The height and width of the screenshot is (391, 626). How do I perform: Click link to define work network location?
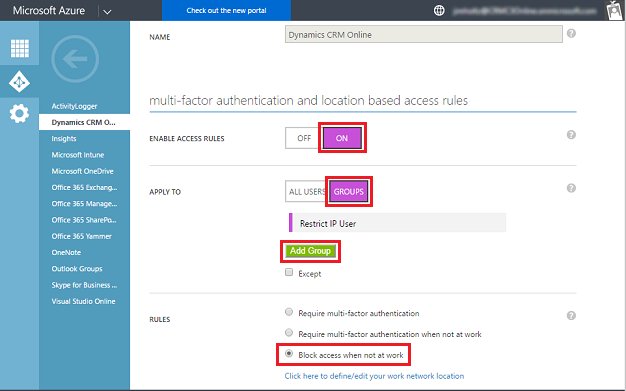point(374,376)
